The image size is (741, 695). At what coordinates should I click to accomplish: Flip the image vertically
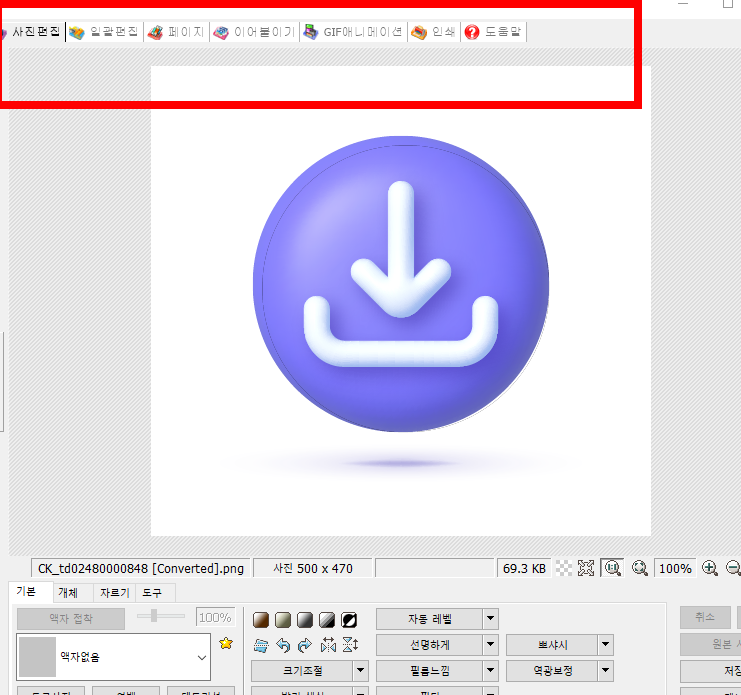point(350,645)
